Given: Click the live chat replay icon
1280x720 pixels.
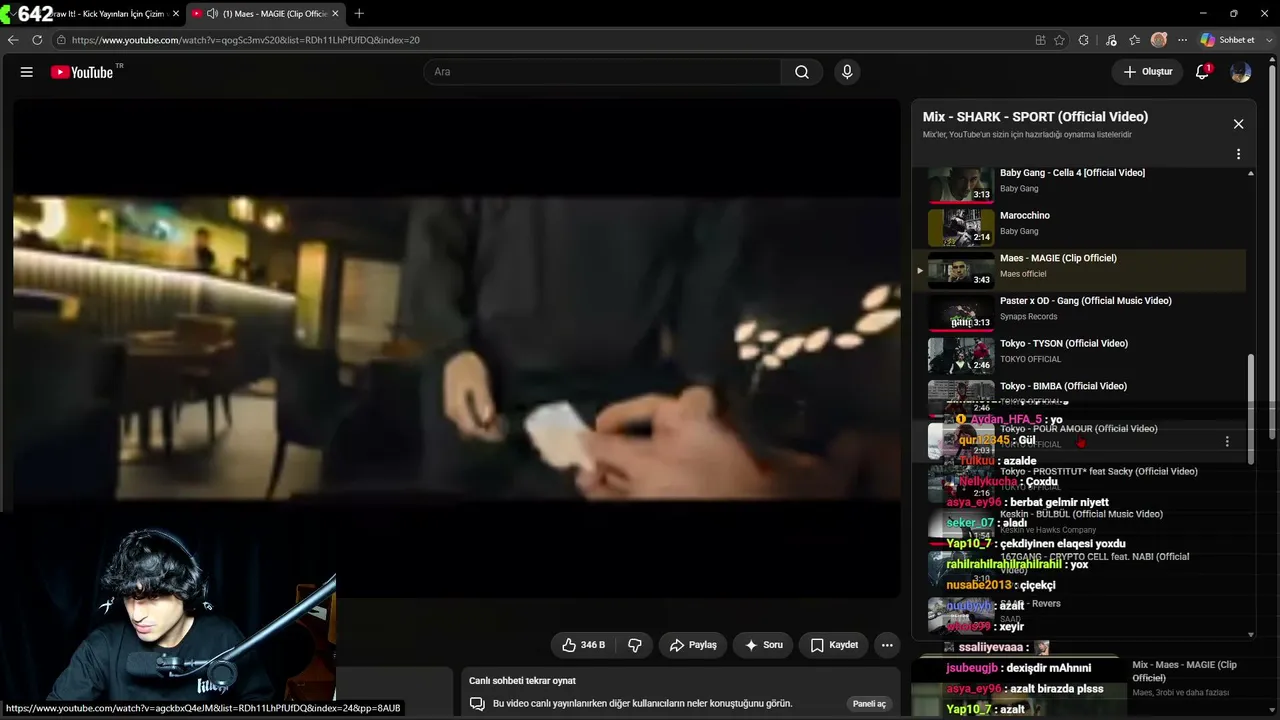Looking at the screenshot, I should click(478, 704).
